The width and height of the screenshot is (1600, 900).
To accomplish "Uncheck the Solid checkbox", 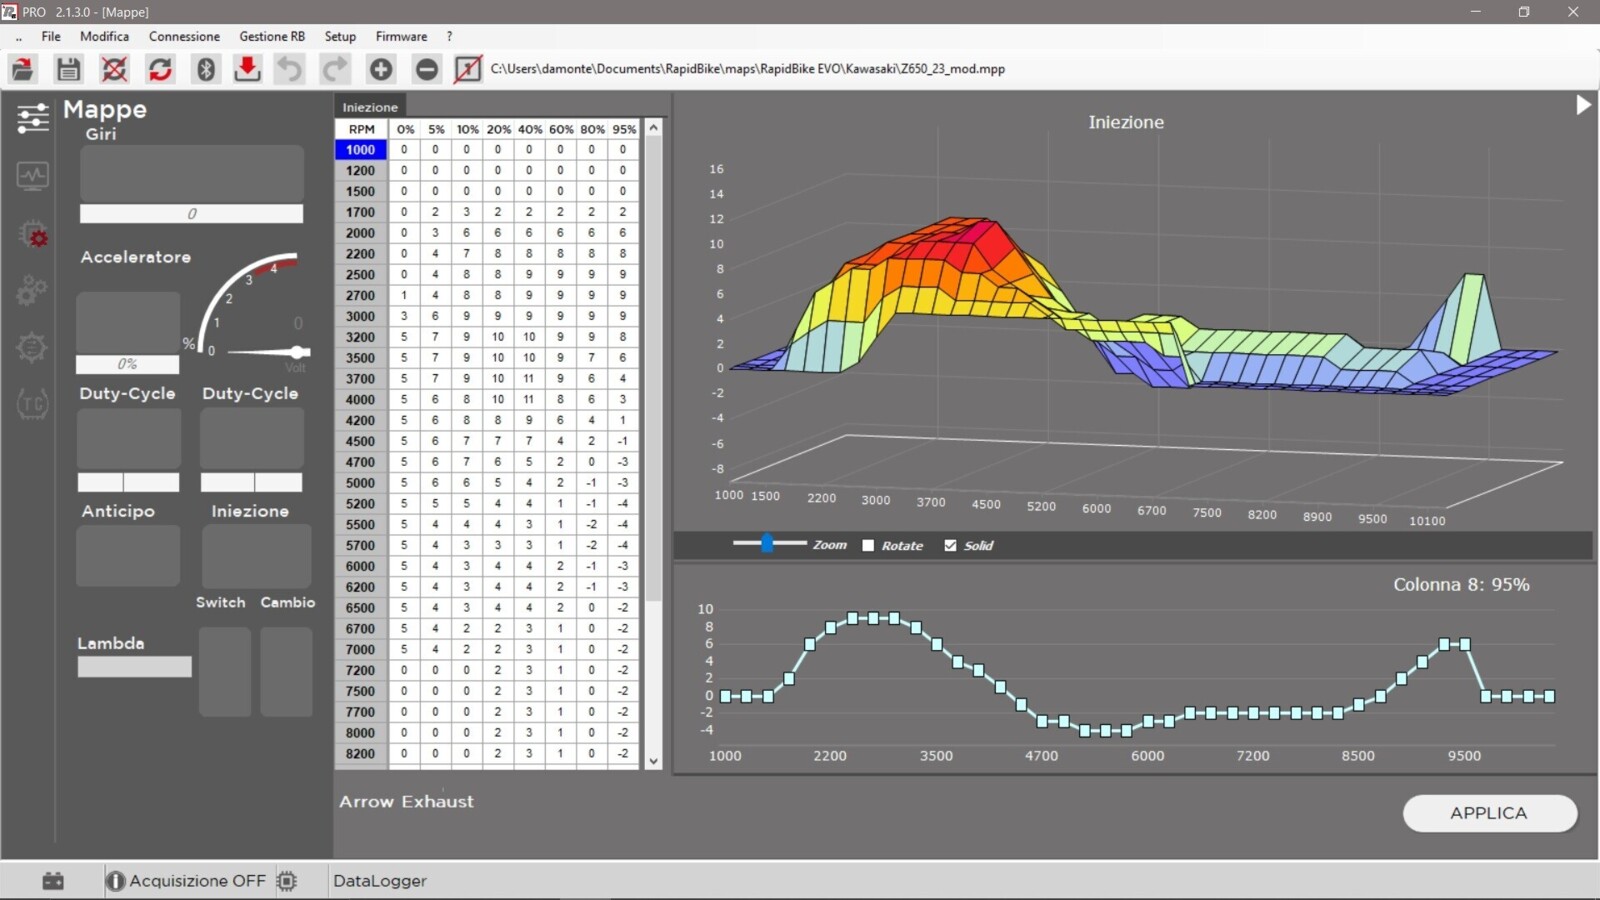I will [x=950, y=546].
